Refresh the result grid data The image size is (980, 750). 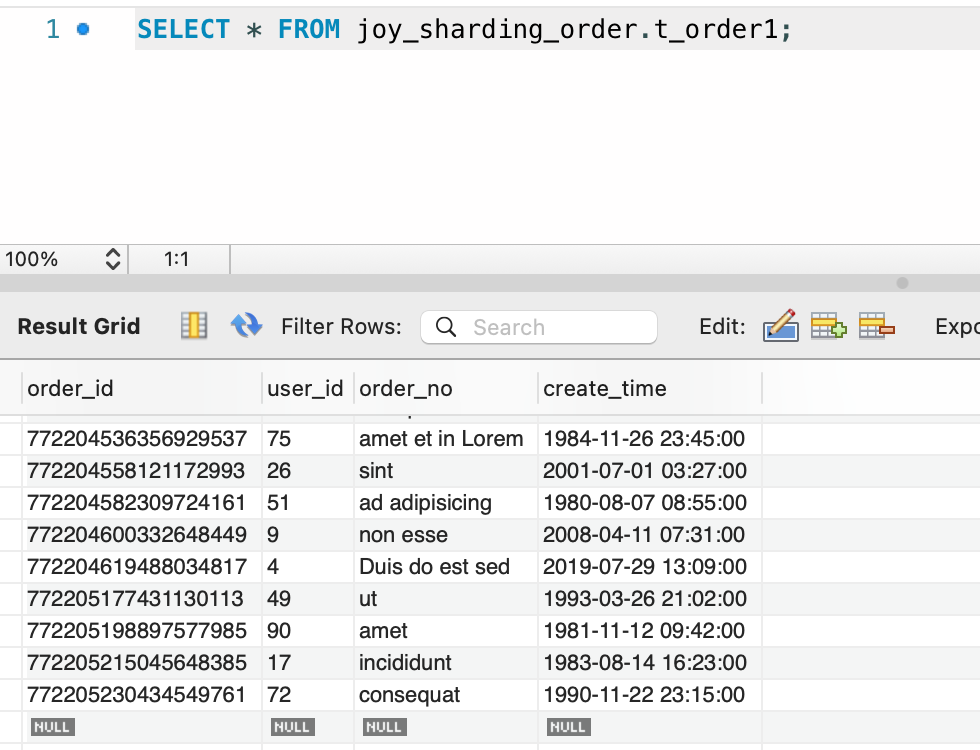click(x=246, y=325)
